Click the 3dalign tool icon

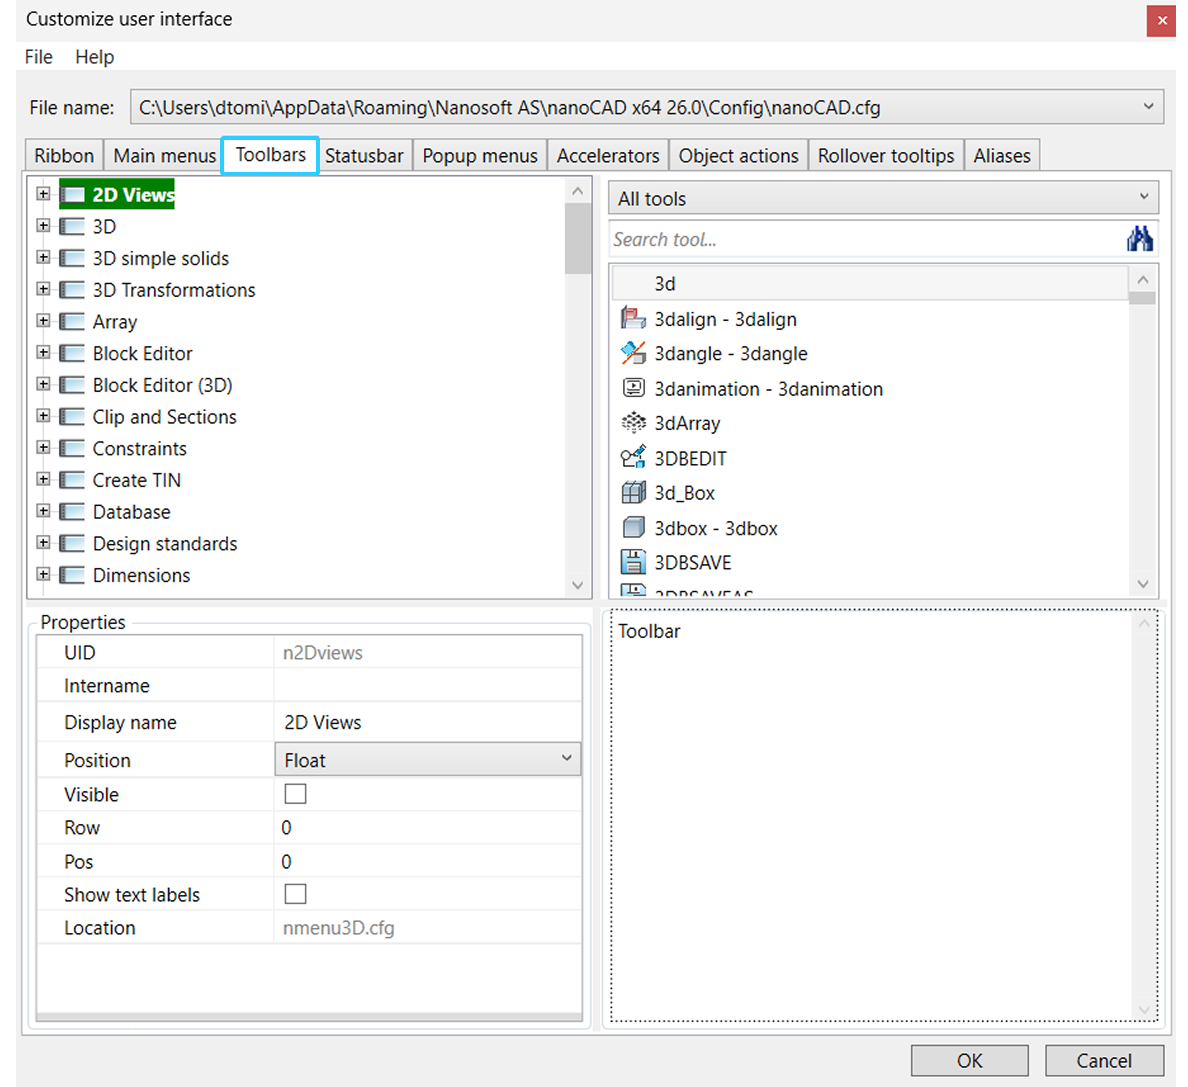pyautogui.click(x=633, y=319)
